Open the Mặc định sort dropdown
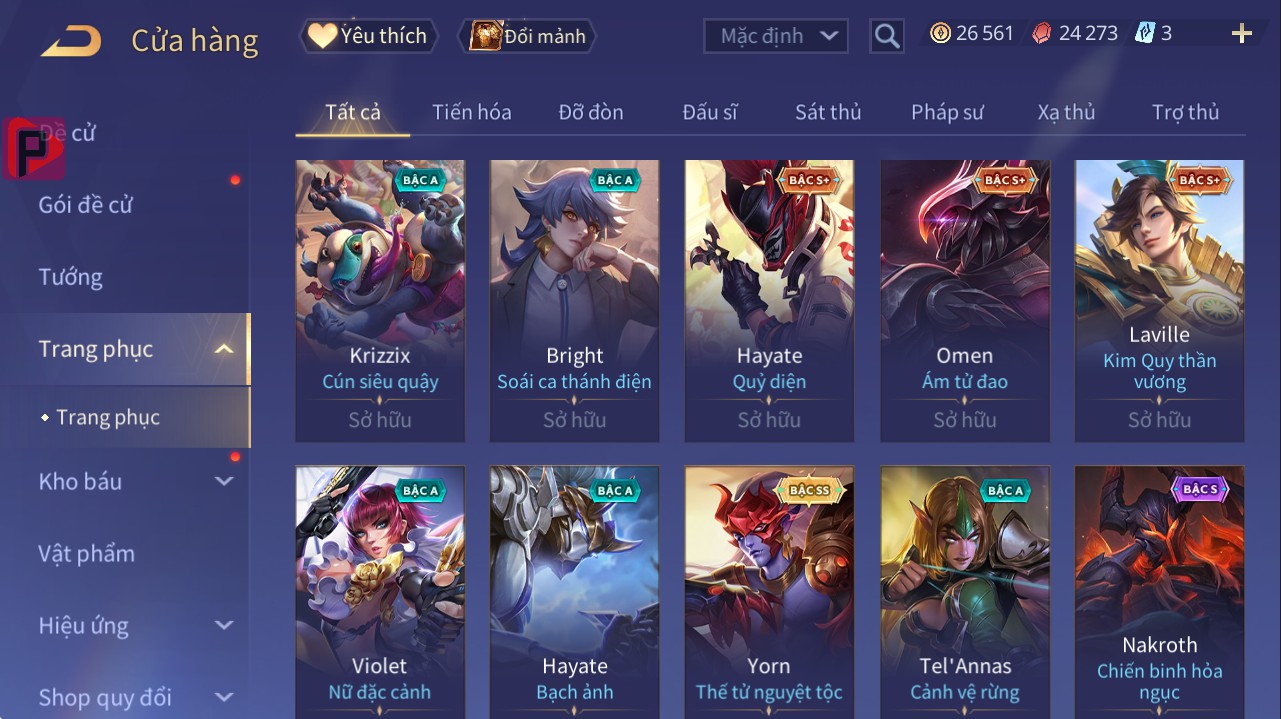This screenshot has height=719, width=1281. pyautogui.click(x=776, y=36)
